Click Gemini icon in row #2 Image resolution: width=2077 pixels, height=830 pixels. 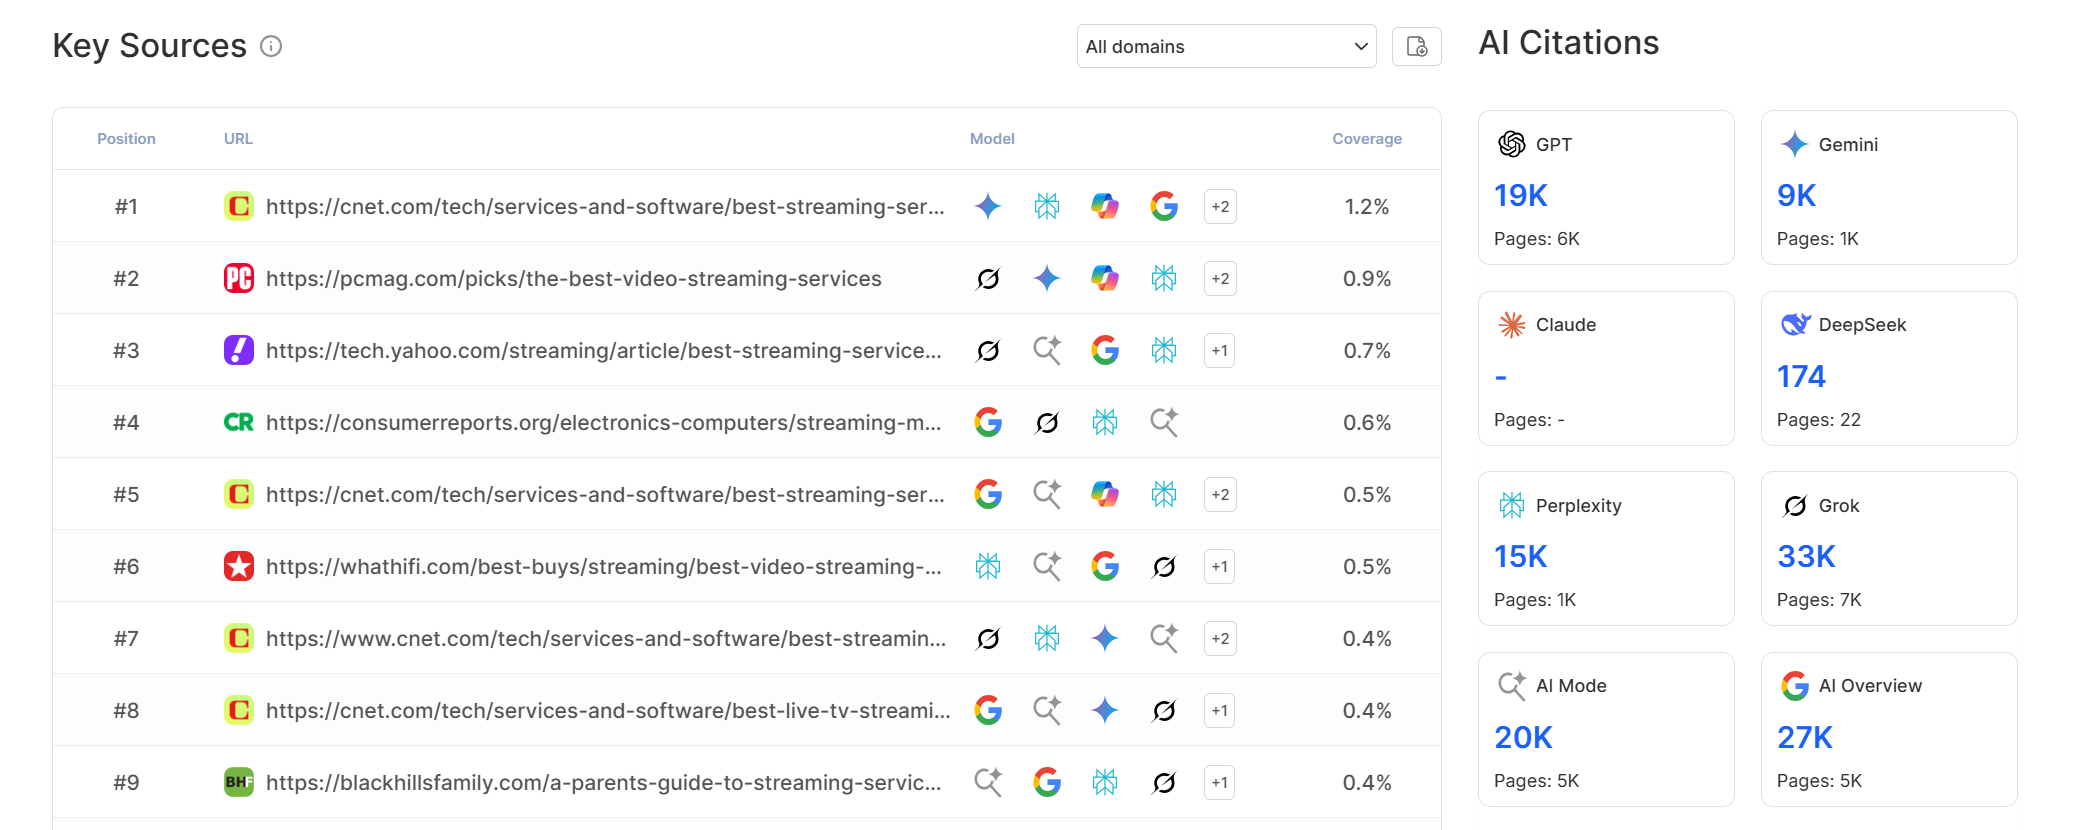pos(1047,278)
